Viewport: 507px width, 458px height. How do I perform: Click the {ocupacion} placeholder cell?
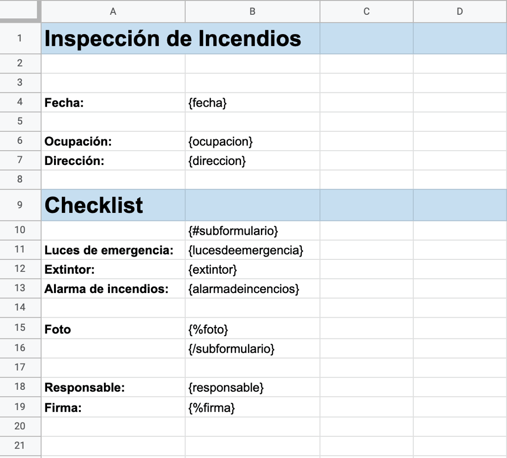(x=252, y=141)
